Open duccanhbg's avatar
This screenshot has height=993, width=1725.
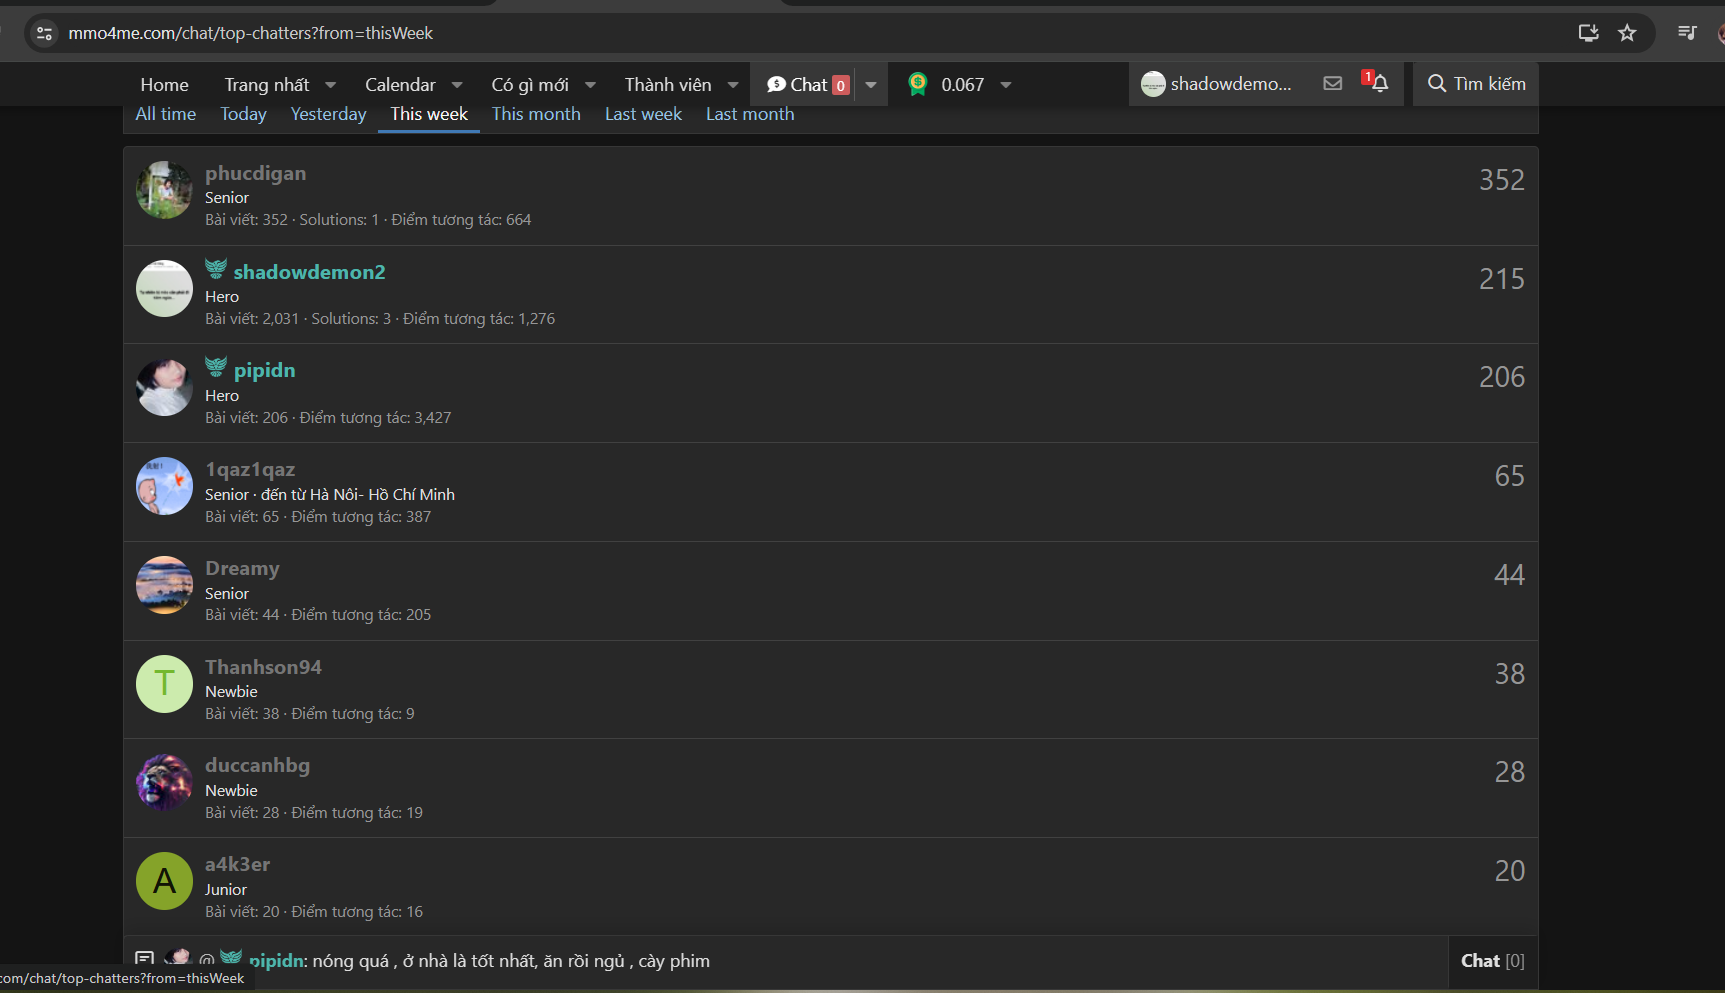pos(164,783)
